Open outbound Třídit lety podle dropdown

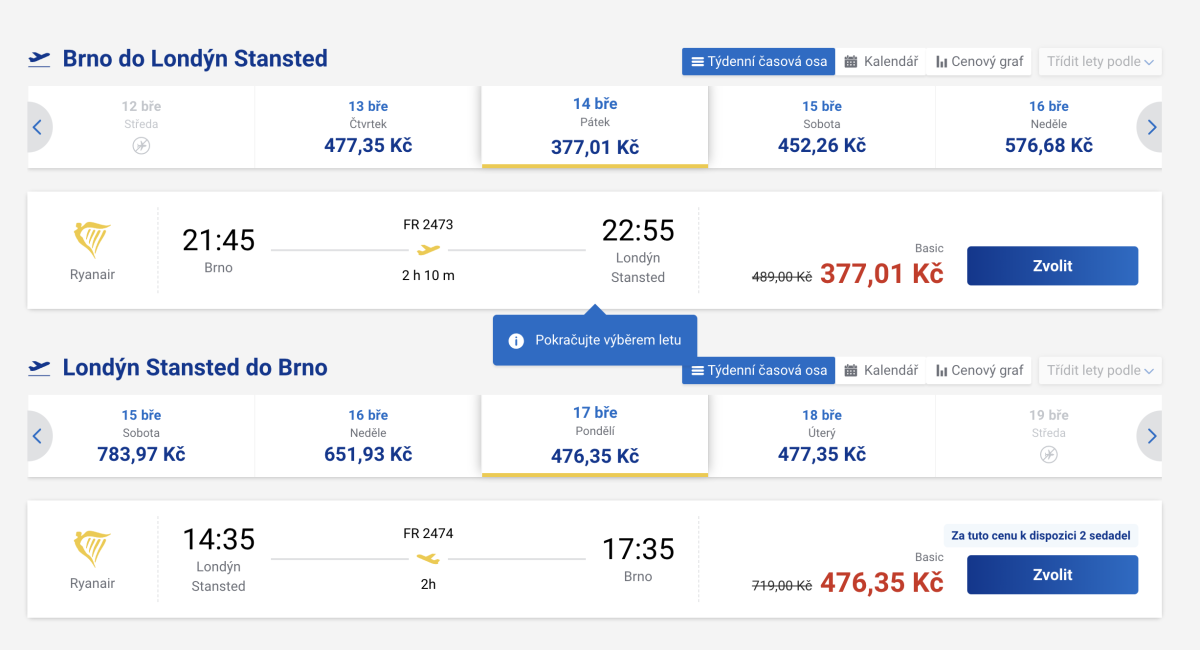(1100, 61)
